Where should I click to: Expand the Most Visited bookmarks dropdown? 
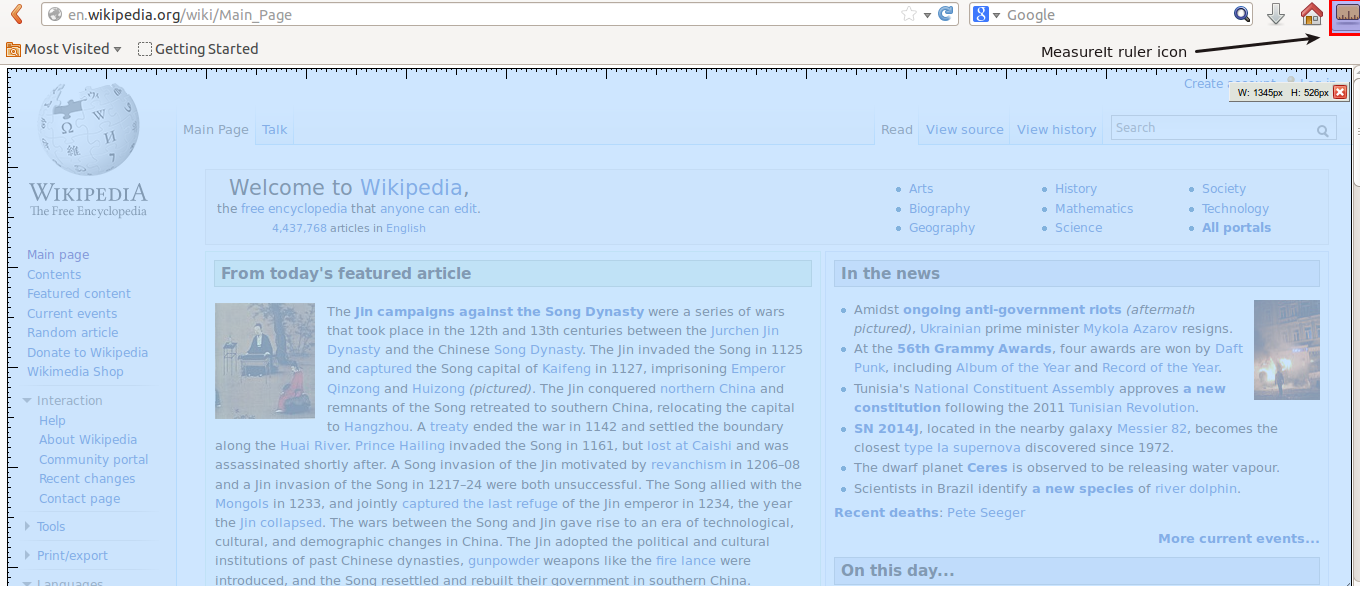click(117, 50)
